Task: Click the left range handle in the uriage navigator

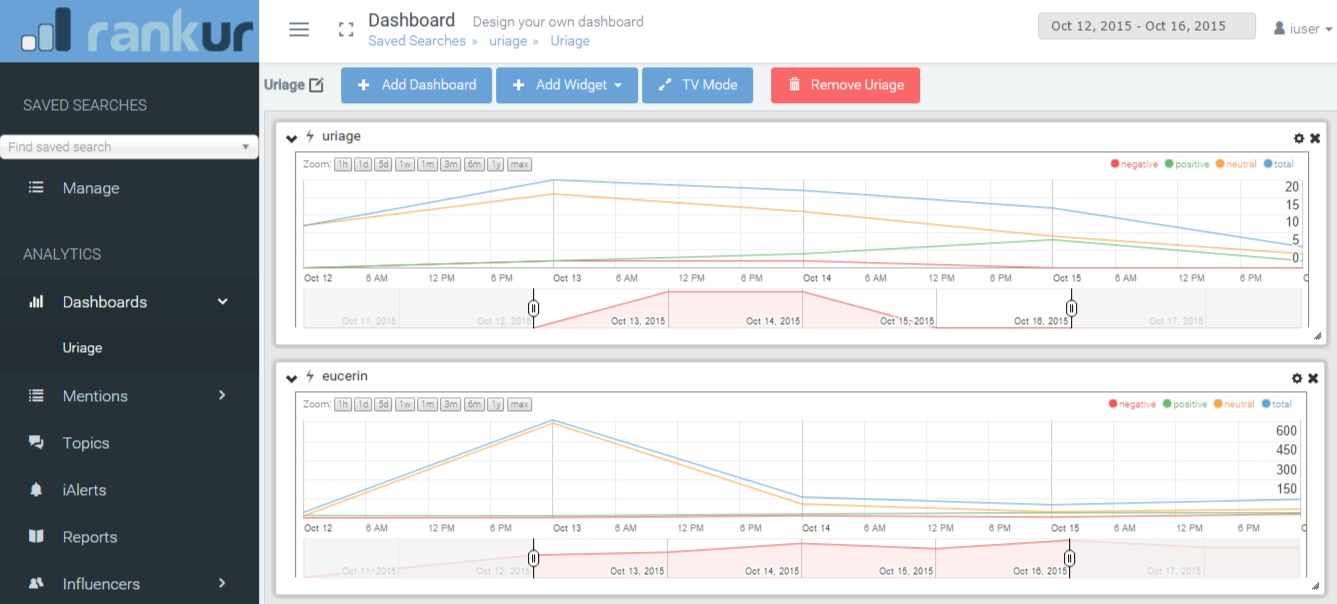Action: (534, 308)
